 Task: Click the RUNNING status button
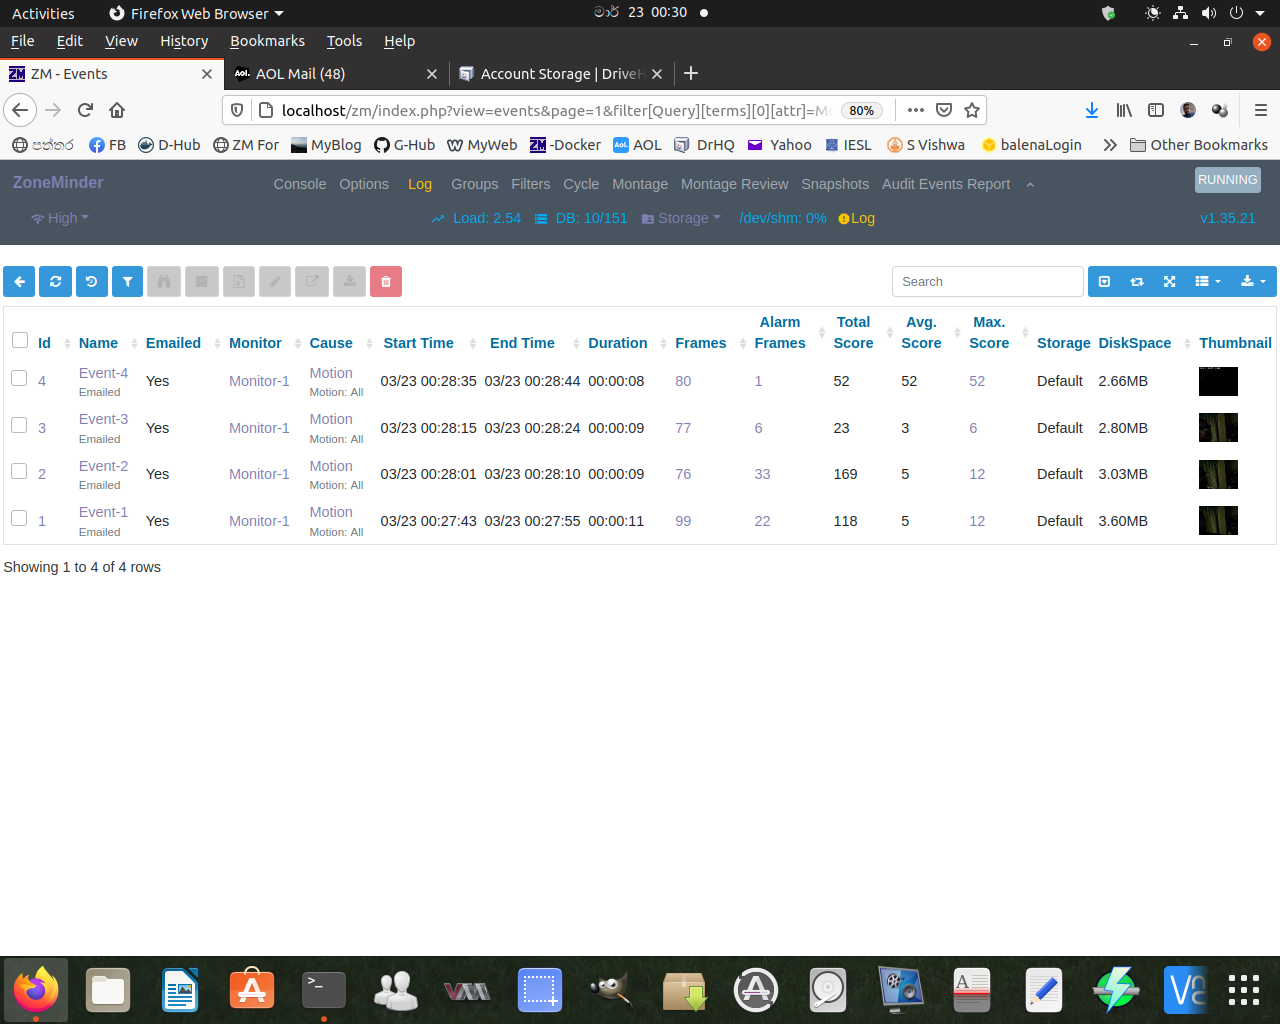(1228, 180)
